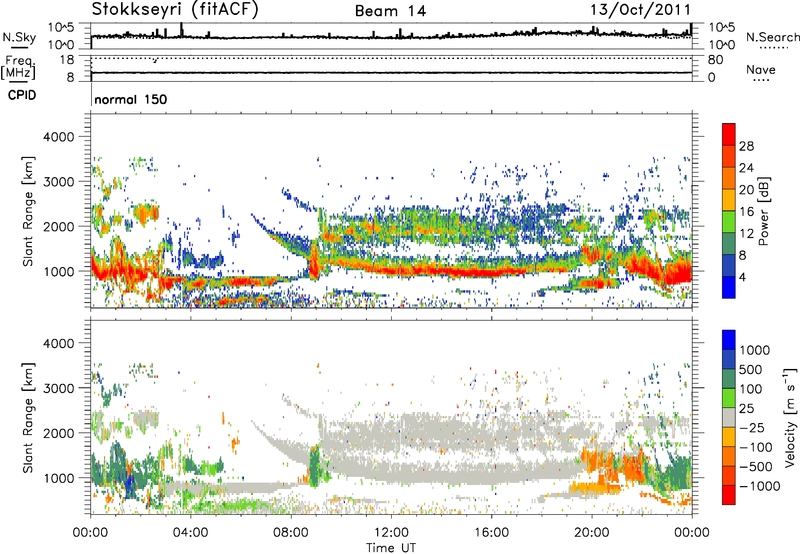Screen dimensions: 800x554
Task: Click the '28' label on the Power colorbar
Action: (746, 146)
